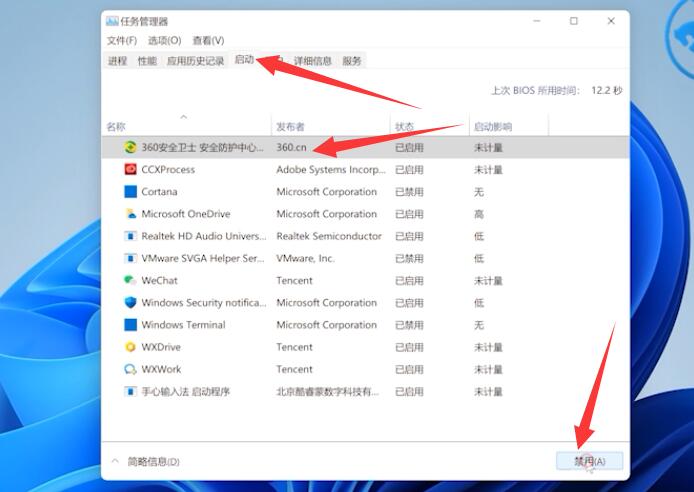Select the 360安全卫士 安全防护中心 entry
Screen dimensions: 694x492
(x=365, y=147)
